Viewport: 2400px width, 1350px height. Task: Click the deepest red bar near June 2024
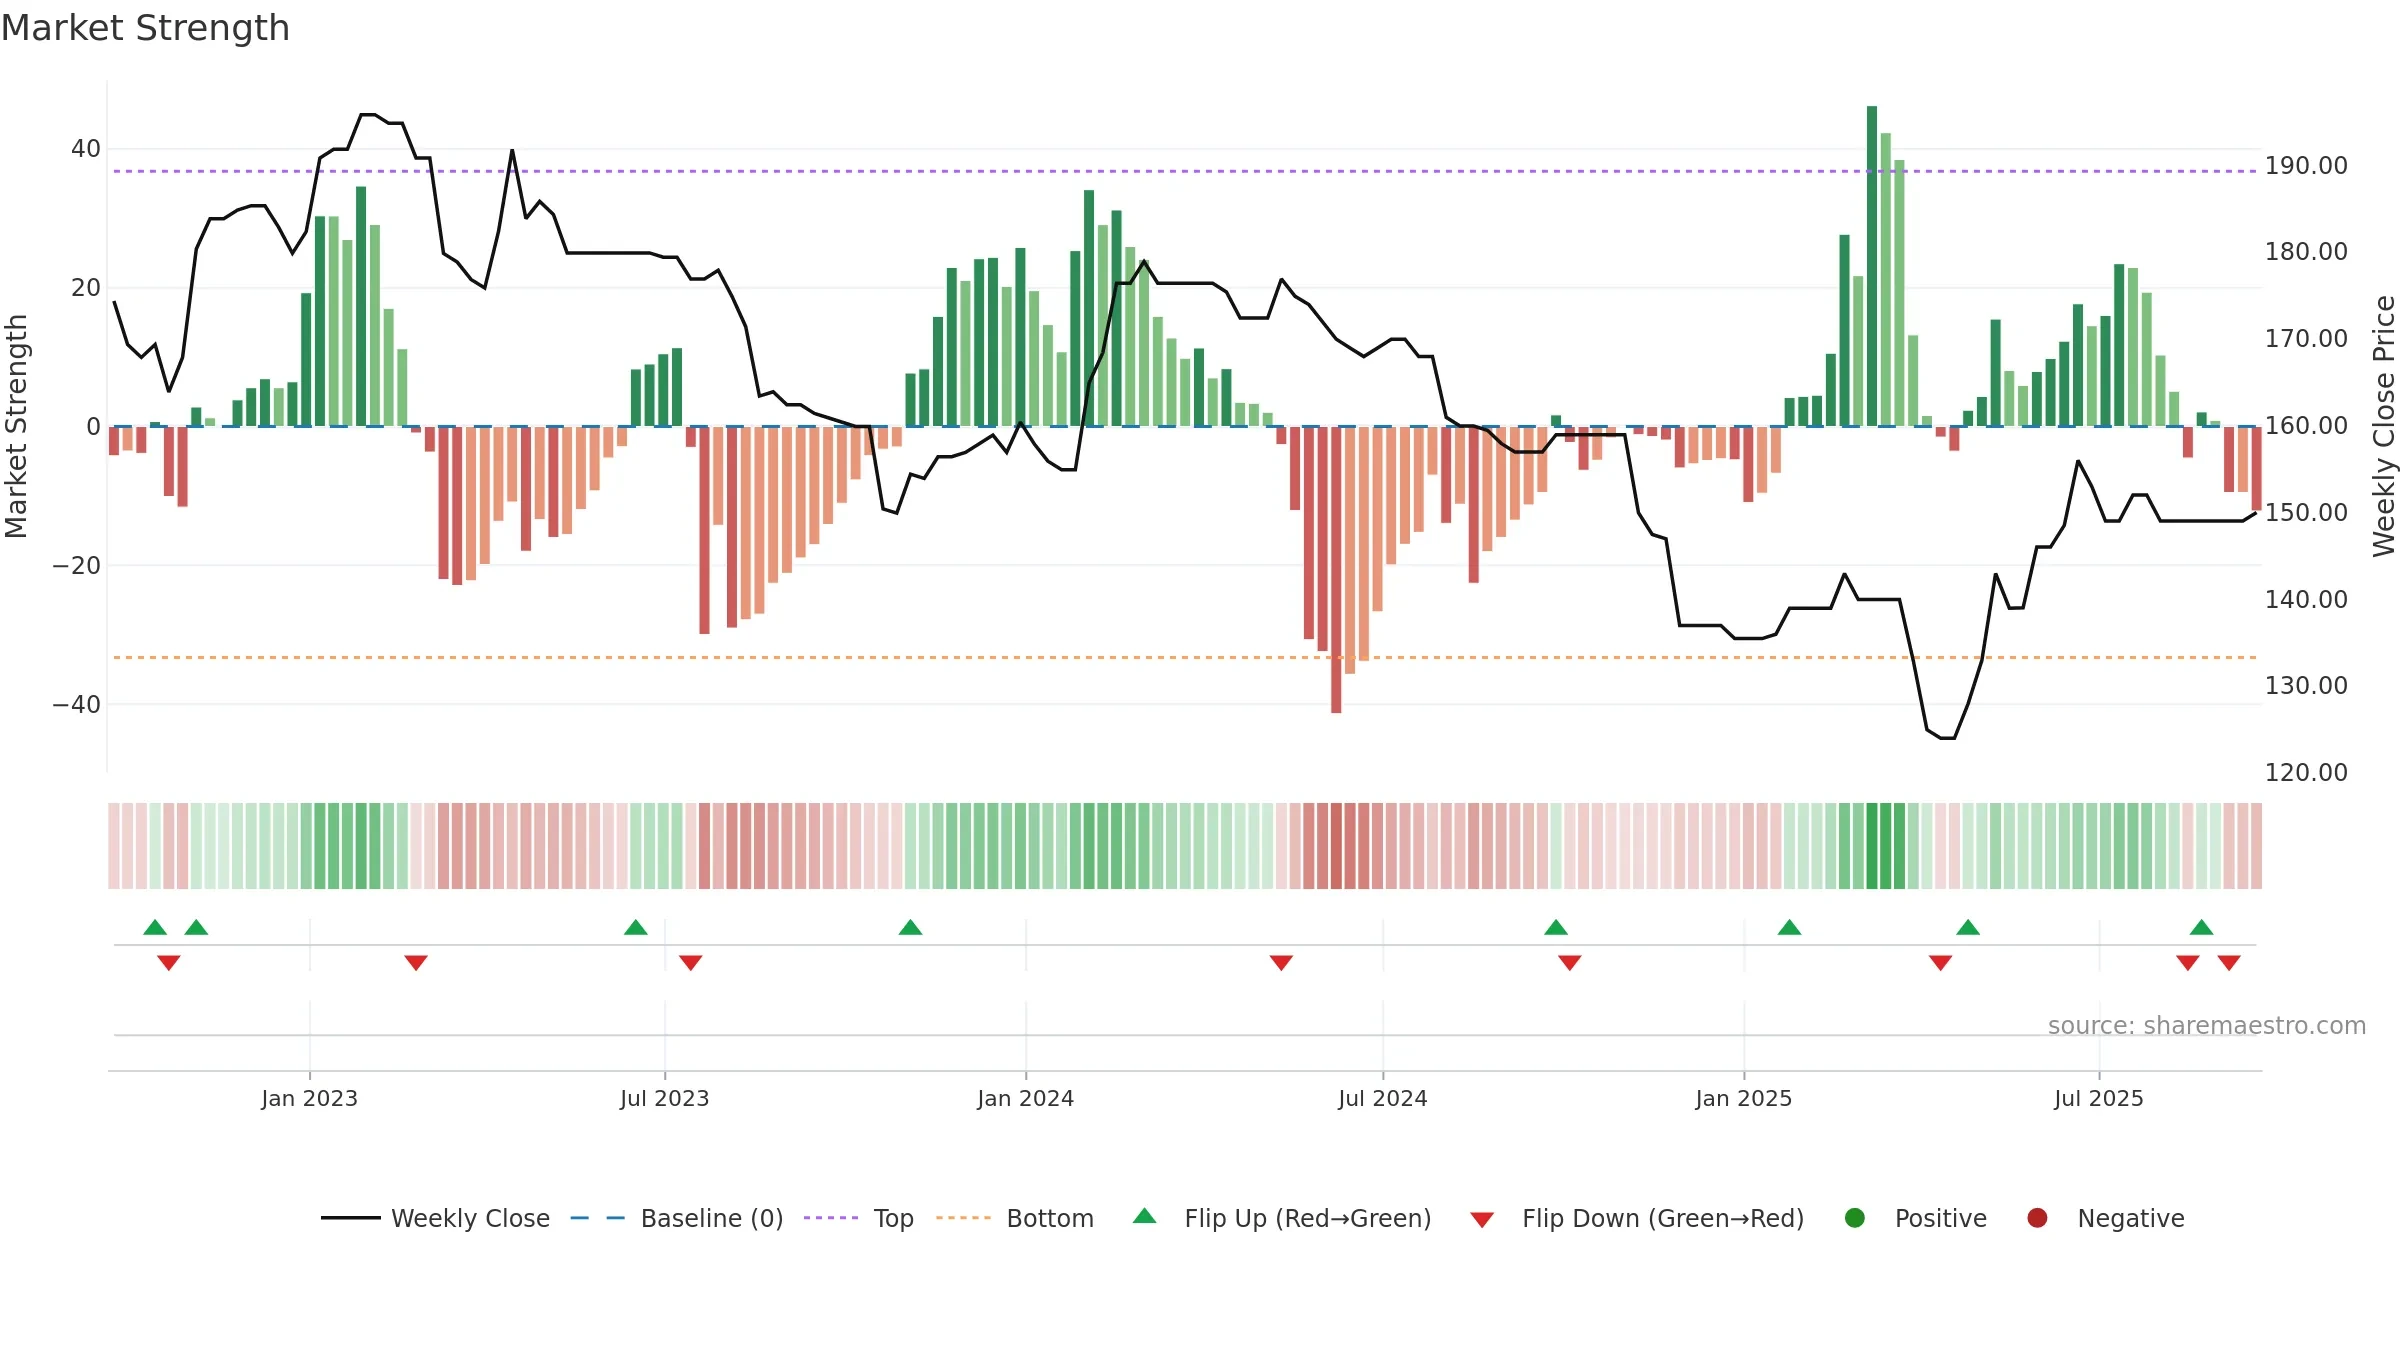point(1336,570)
